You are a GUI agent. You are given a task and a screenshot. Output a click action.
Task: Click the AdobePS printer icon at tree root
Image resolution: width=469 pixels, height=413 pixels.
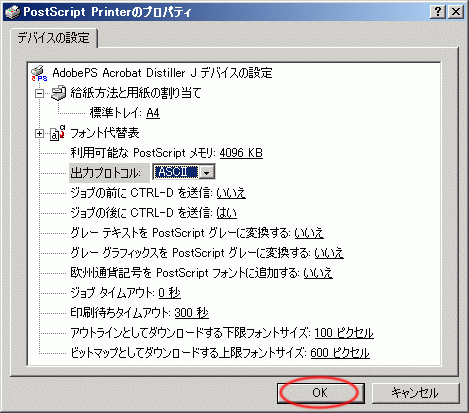point(39,73)
